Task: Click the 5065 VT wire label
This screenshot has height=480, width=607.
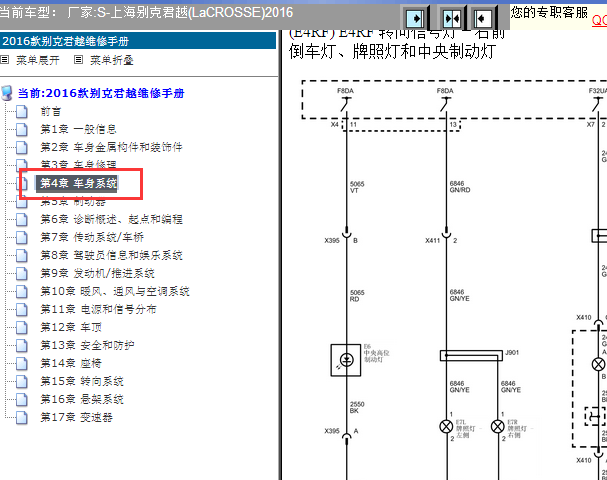Action: pos(357,187)
